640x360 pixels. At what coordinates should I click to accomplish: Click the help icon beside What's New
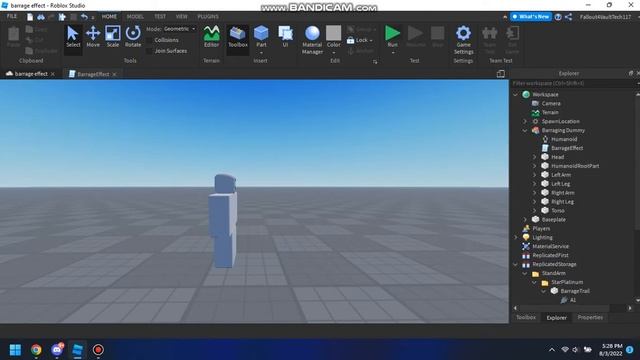(x=558, y=17)
